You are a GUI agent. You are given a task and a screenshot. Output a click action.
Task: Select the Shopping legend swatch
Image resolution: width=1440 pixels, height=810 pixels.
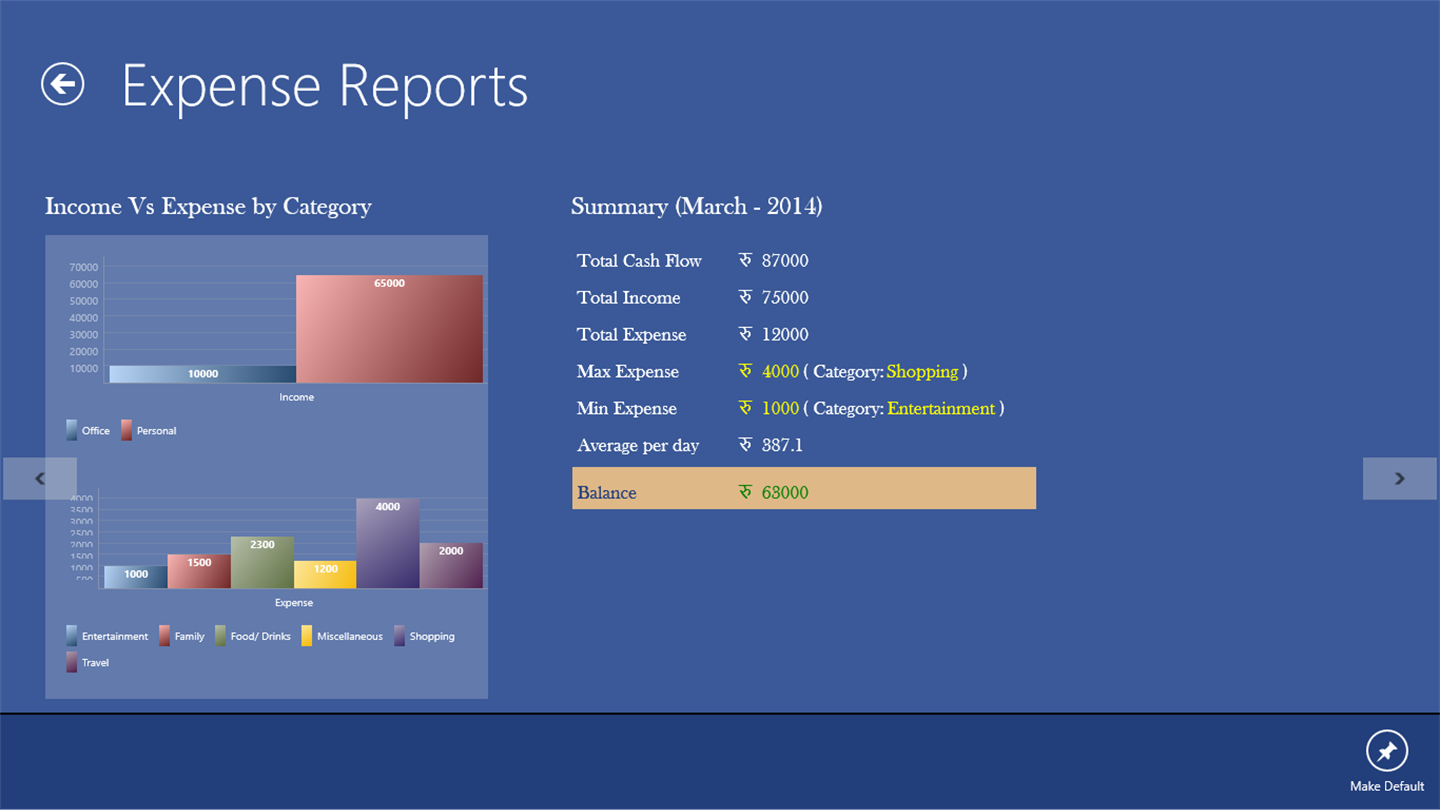click(400, 636)
